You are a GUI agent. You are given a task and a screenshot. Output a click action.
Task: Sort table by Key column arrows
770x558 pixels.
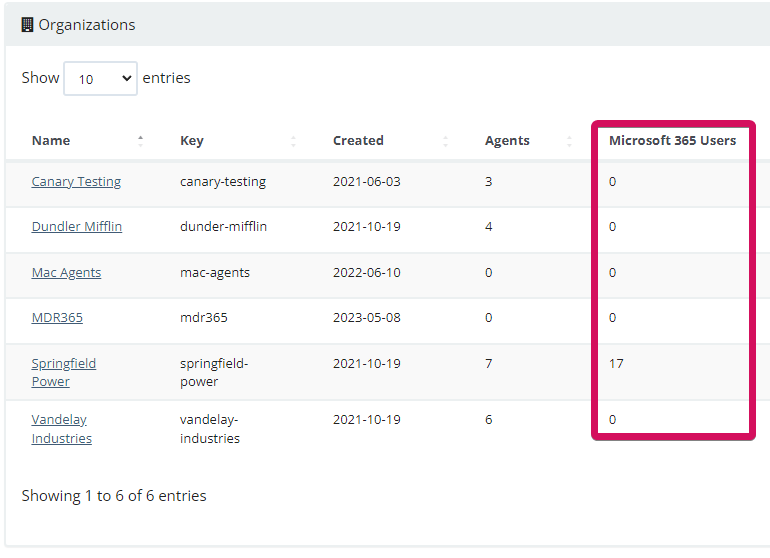coord(293,141)
